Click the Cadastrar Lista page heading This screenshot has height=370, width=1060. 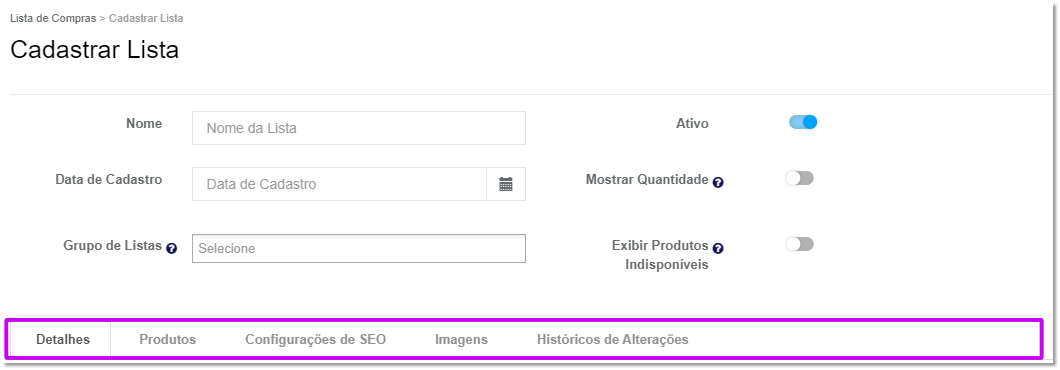click(95, 50)
